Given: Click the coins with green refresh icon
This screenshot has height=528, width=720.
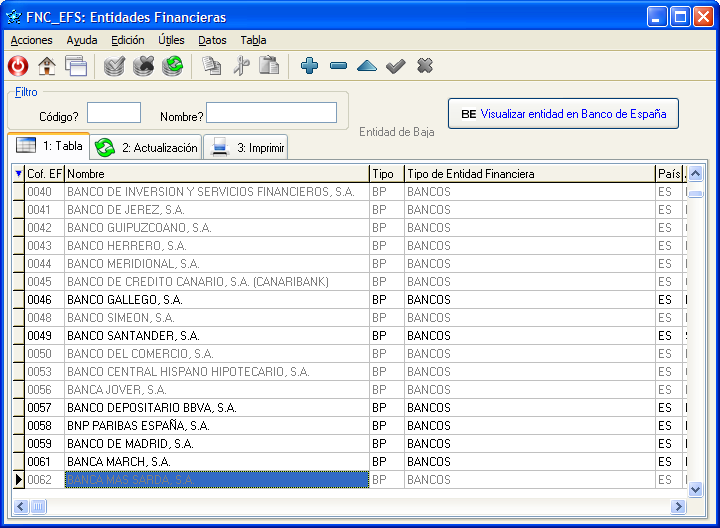Looking at the screenshot, I should click(172, 66).
